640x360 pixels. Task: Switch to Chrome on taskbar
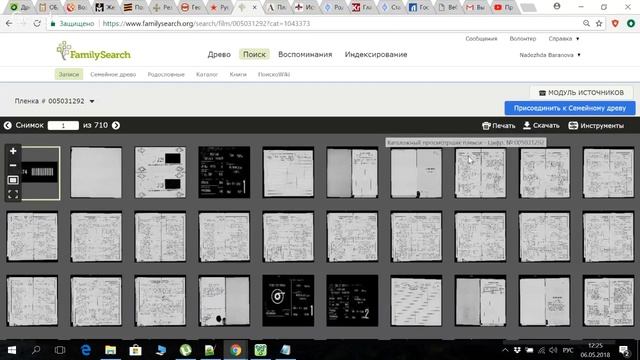pos(236,350)
